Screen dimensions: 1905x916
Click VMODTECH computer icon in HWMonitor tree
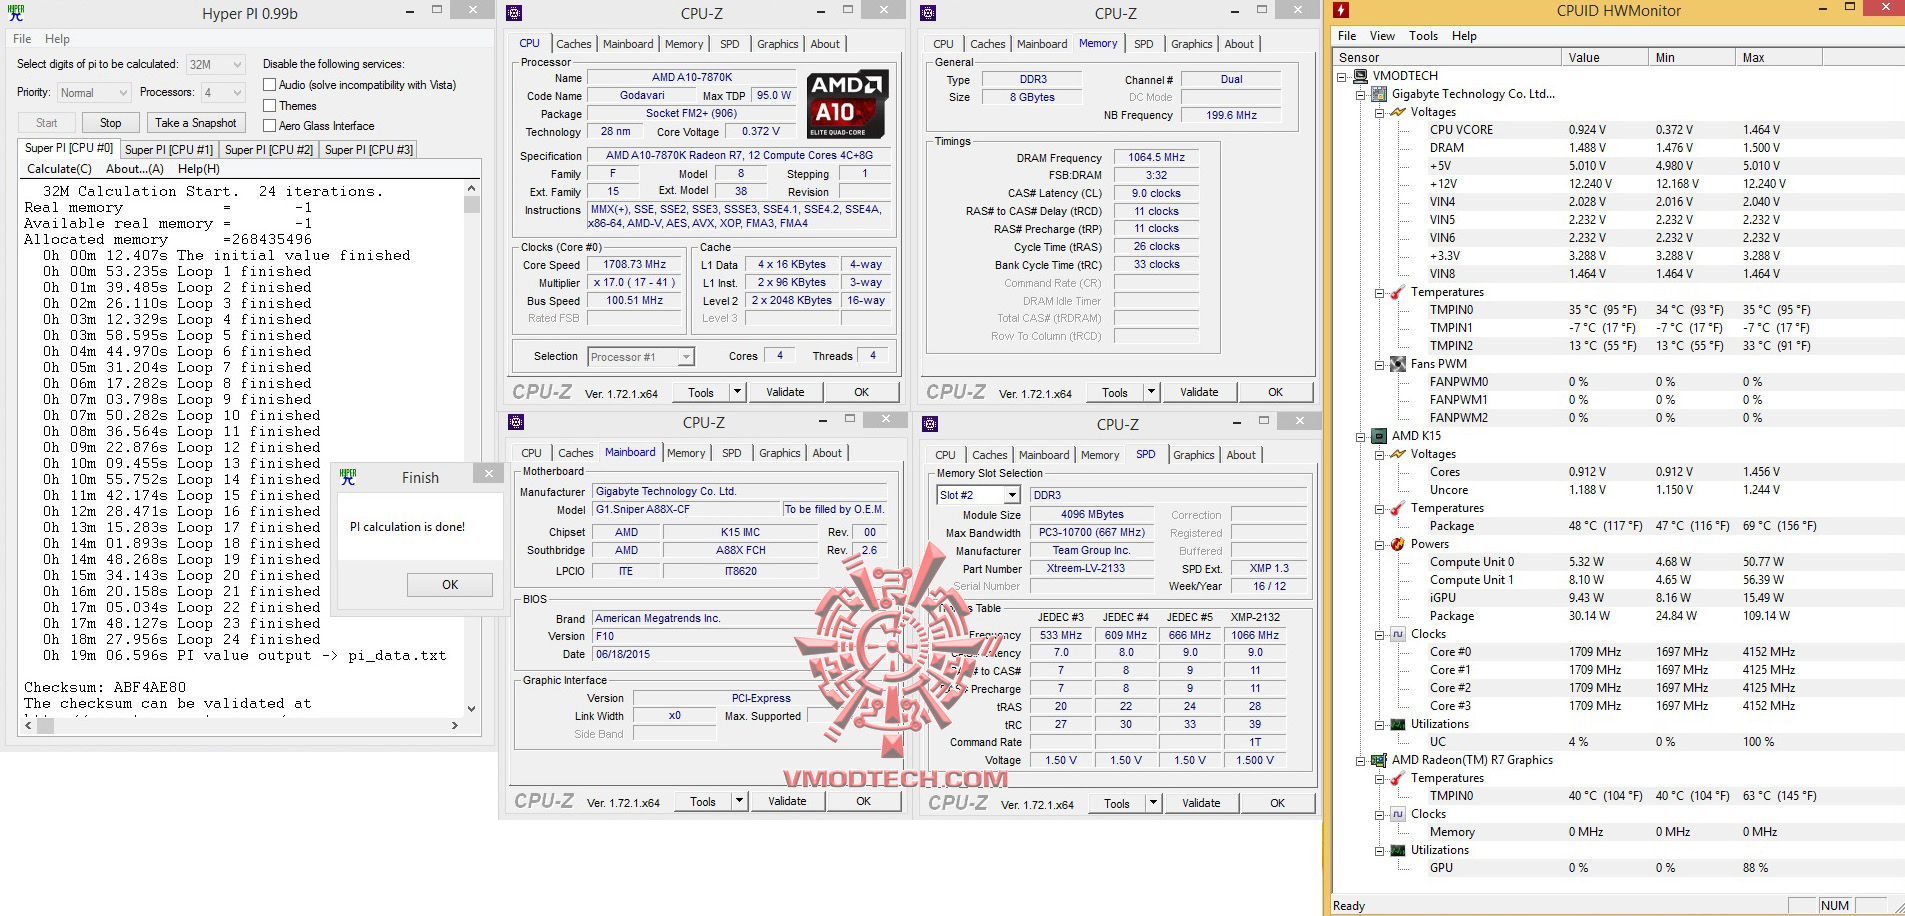[x=1361, y=76]
